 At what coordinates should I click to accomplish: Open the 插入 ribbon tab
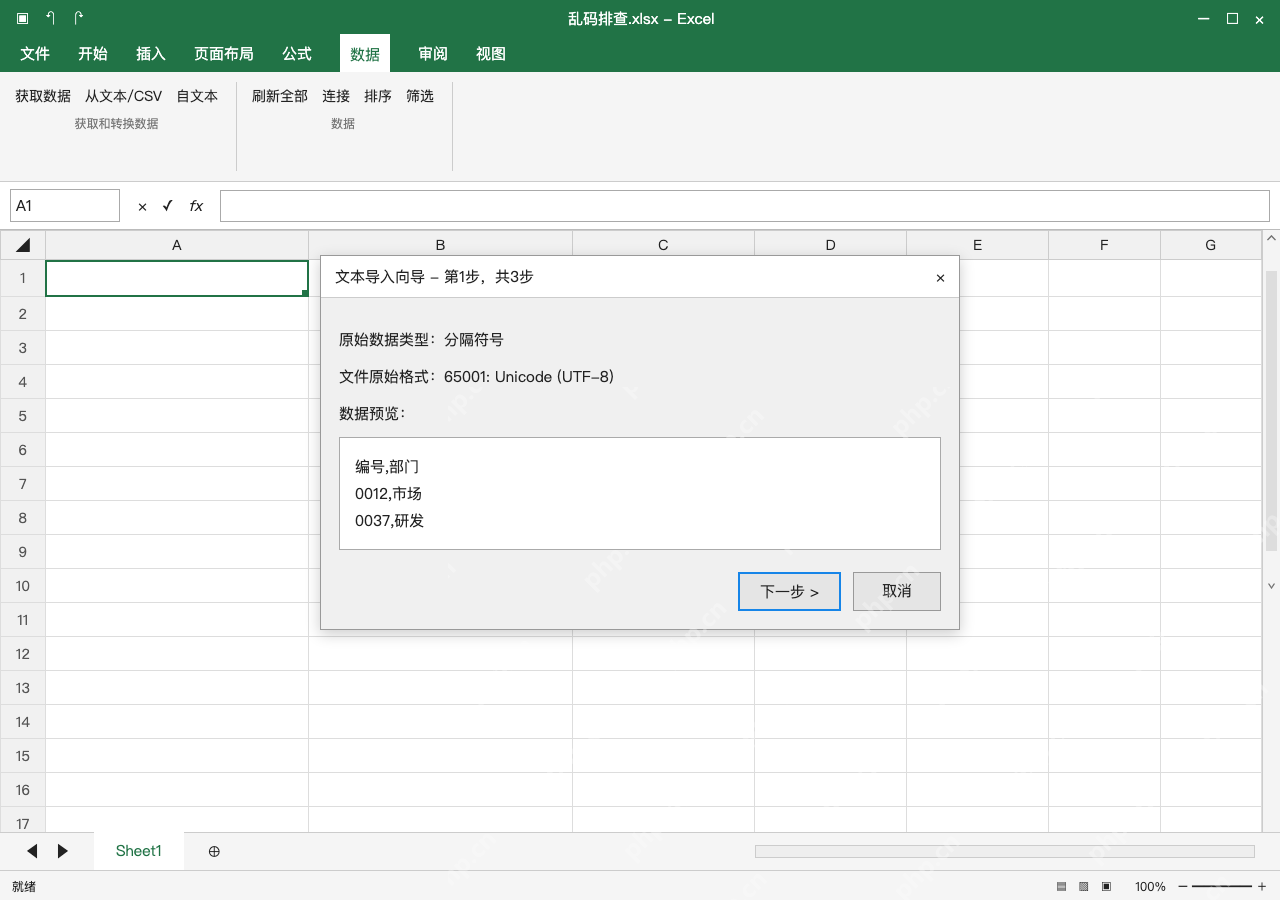point(151,54)
